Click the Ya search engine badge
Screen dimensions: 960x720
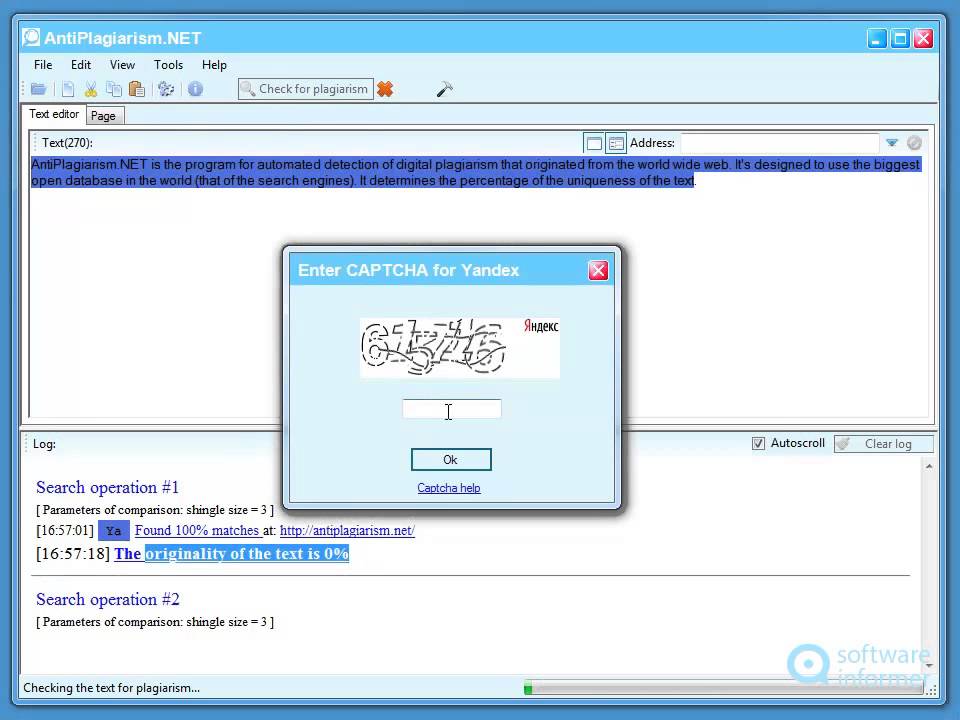(x=113, y=531)
